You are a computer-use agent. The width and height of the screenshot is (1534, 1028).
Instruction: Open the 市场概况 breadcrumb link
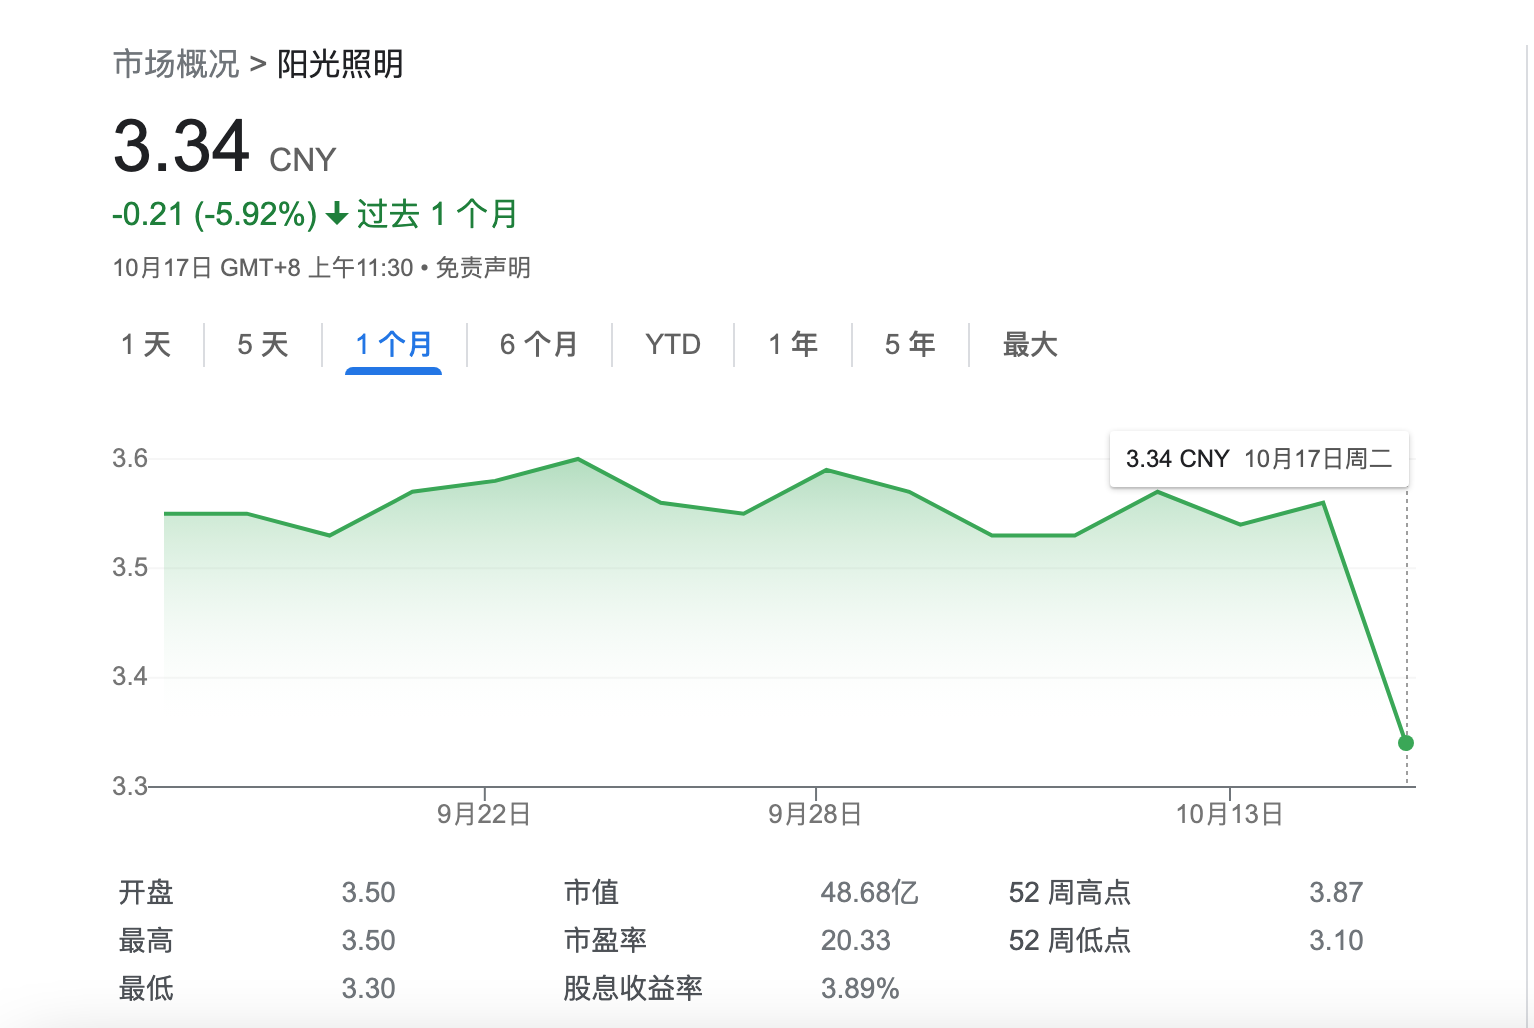tap(176, 64)
